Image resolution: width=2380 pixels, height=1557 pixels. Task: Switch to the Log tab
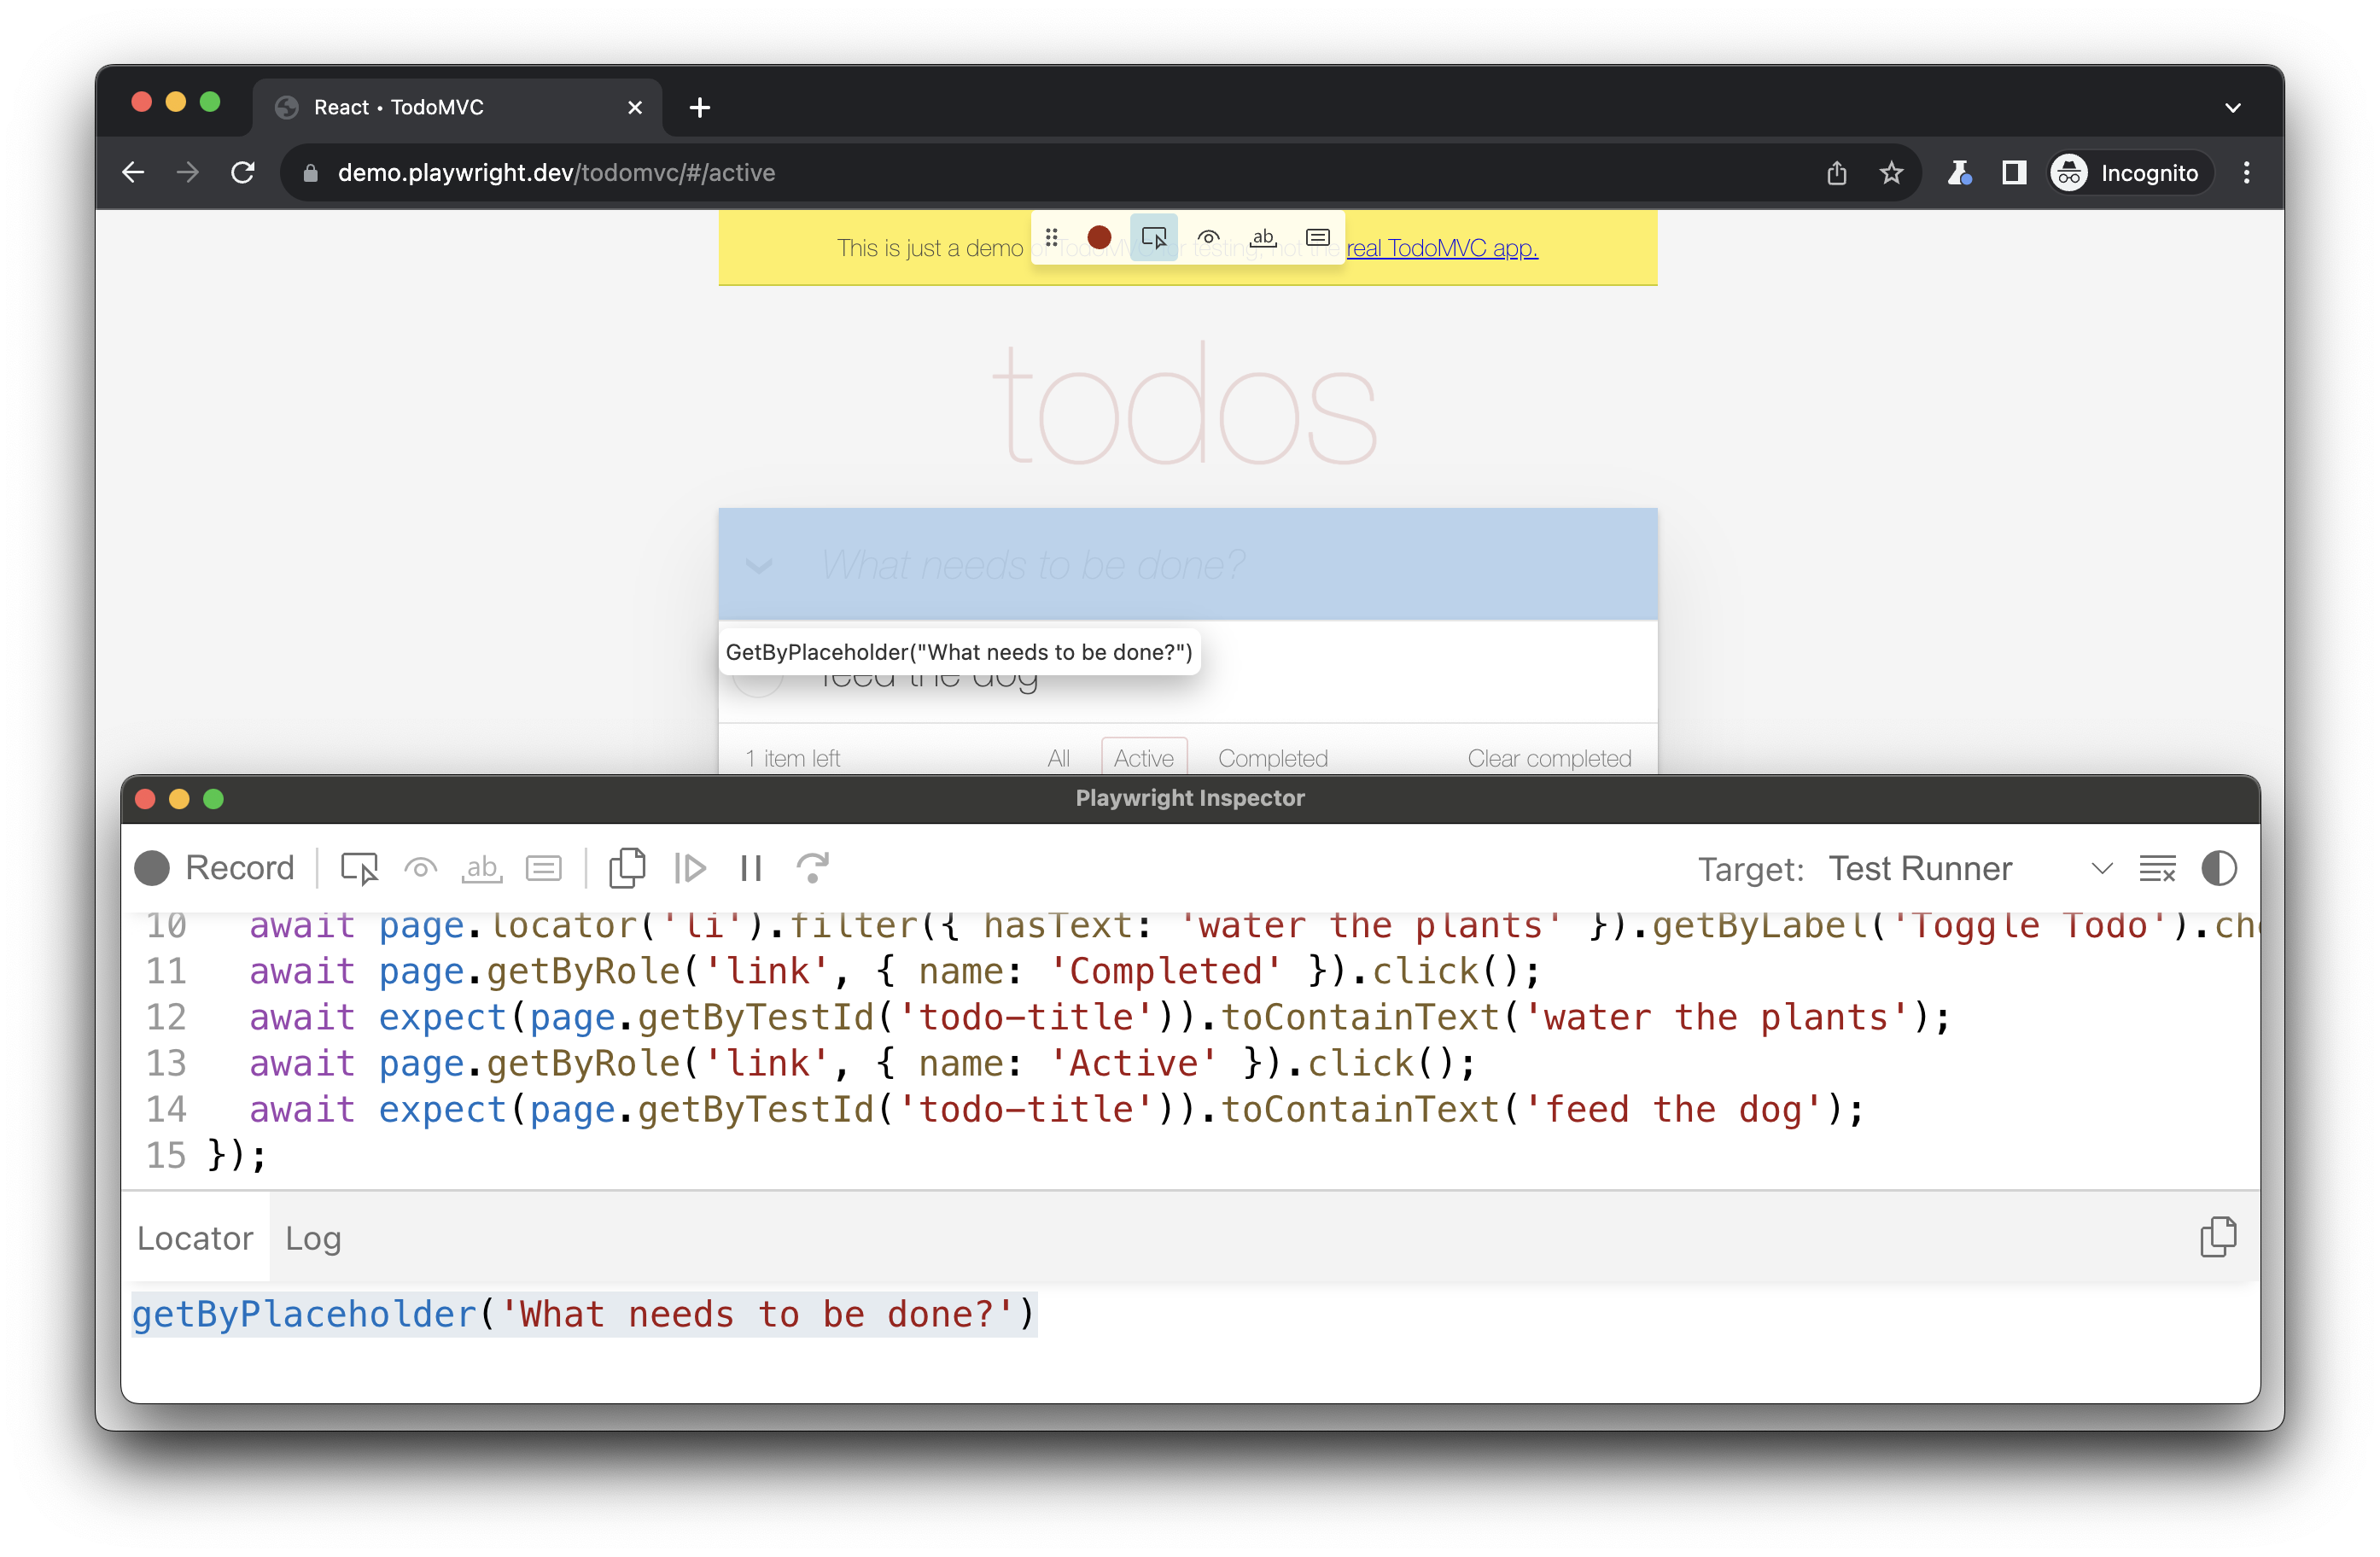pyautogui.click(x=313, y=1238)
